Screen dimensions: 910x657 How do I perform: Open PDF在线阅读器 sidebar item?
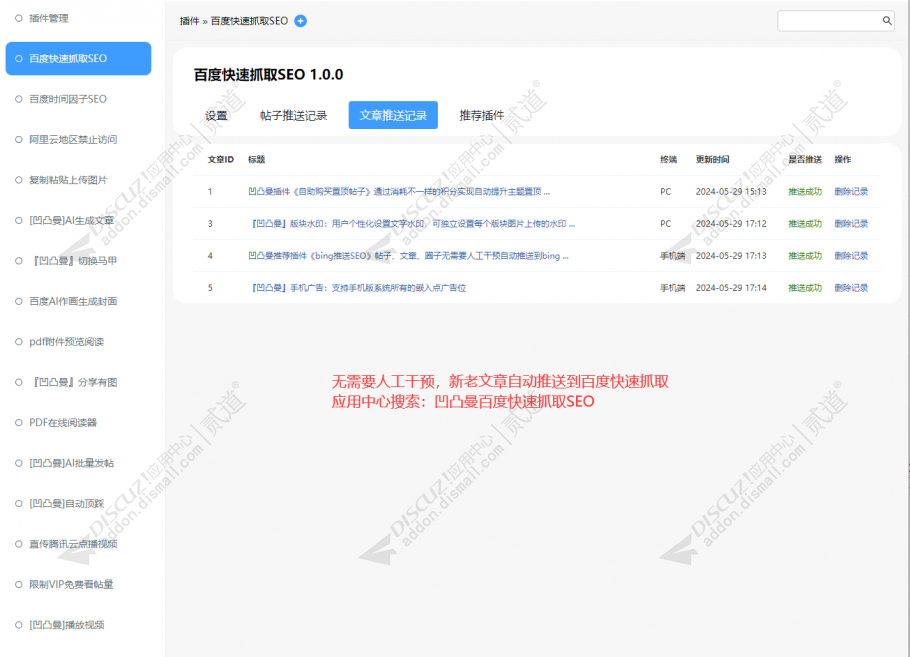click(x=63, y=423)
